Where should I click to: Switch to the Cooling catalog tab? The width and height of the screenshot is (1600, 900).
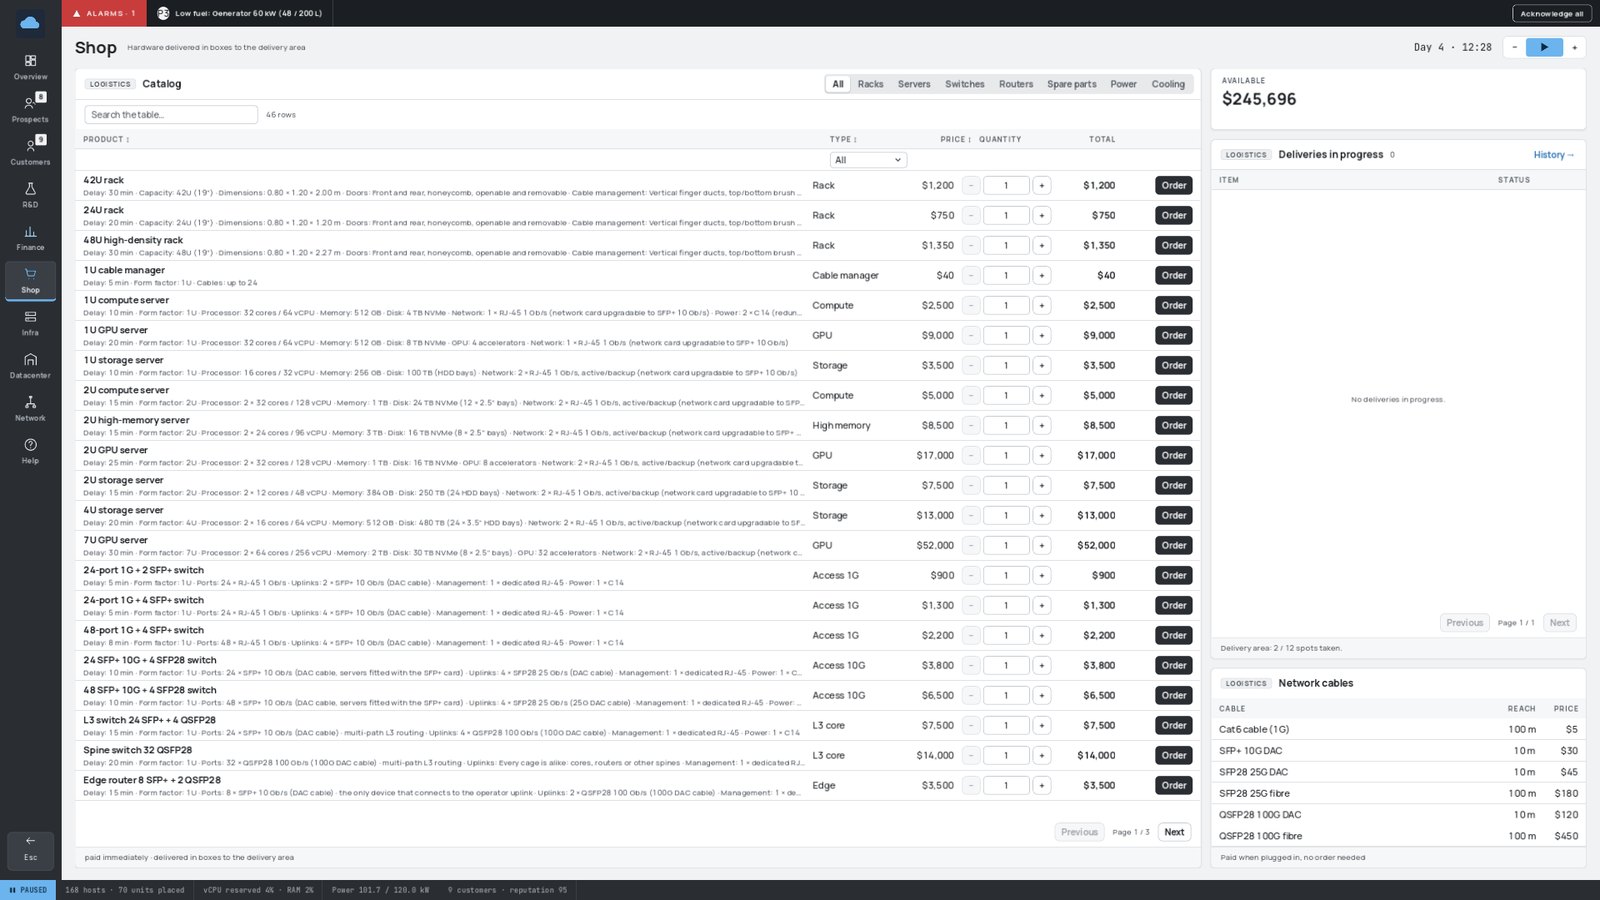point(1168,84)
